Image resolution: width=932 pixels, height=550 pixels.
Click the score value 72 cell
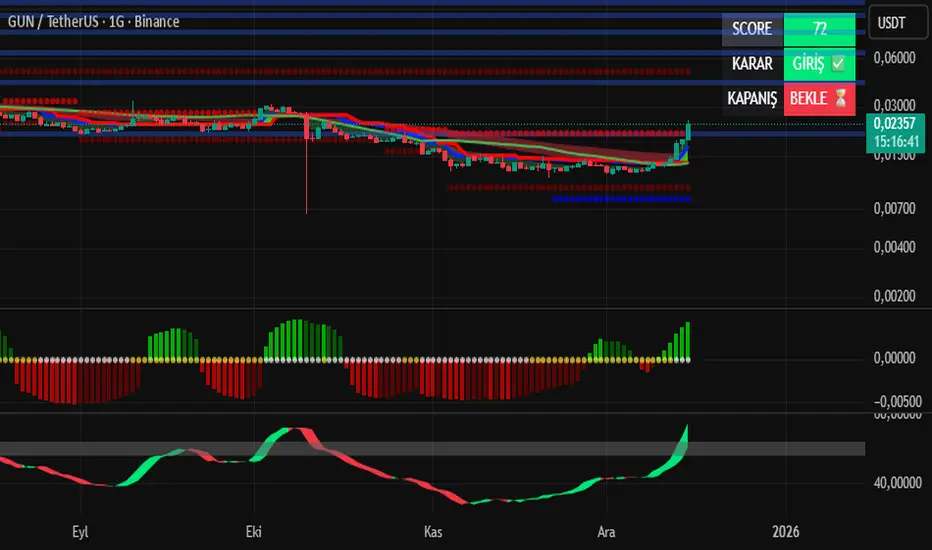(x=820, y=28)
